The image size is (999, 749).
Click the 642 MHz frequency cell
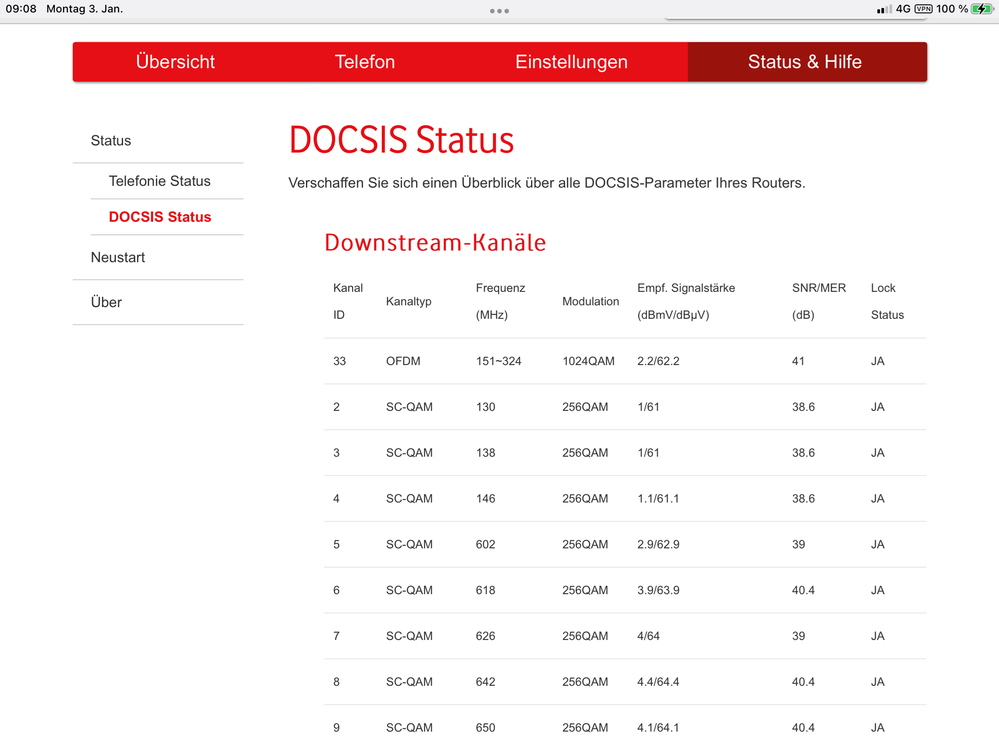485,682
